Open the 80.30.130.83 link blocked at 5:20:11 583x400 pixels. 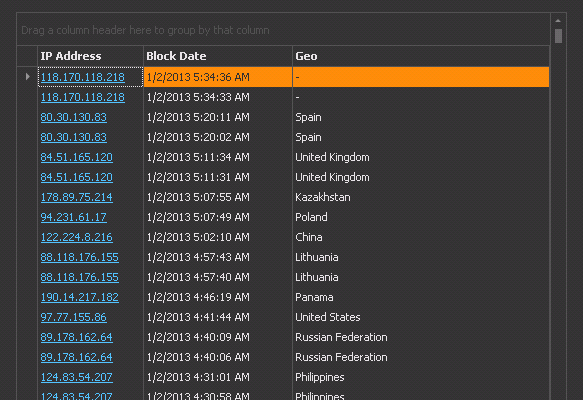(x=74, y=117)
